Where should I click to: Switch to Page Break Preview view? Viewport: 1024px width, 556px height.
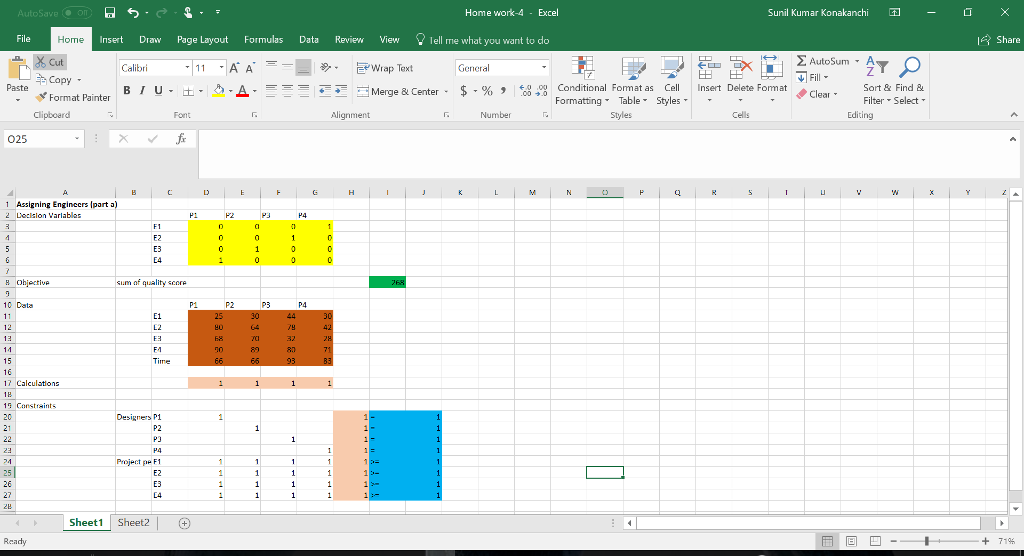click(x=876, y=541)
